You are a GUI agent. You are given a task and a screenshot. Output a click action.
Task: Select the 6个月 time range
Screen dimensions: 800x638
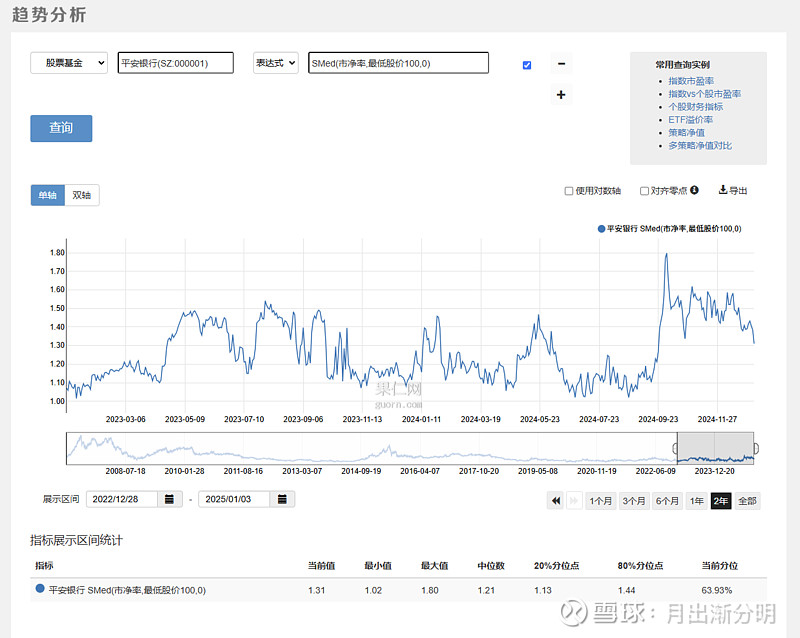667,501
